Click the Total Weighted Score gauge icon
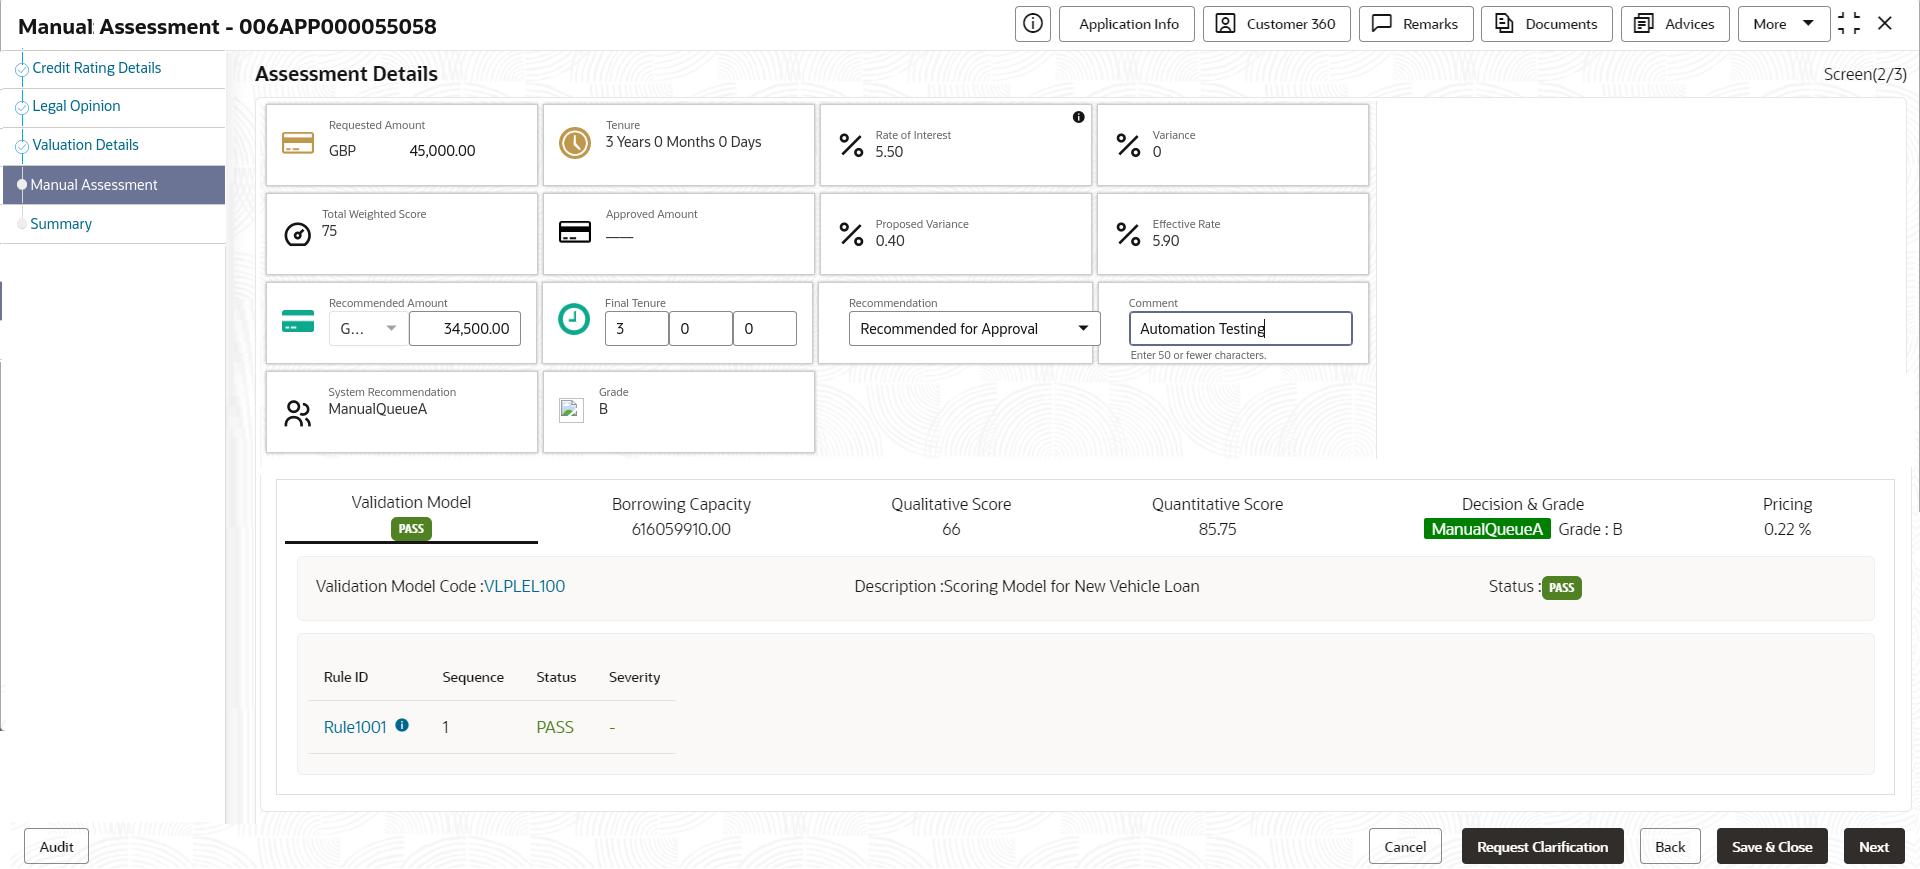Screen dimensions: 1920x869 click(298, 234)
